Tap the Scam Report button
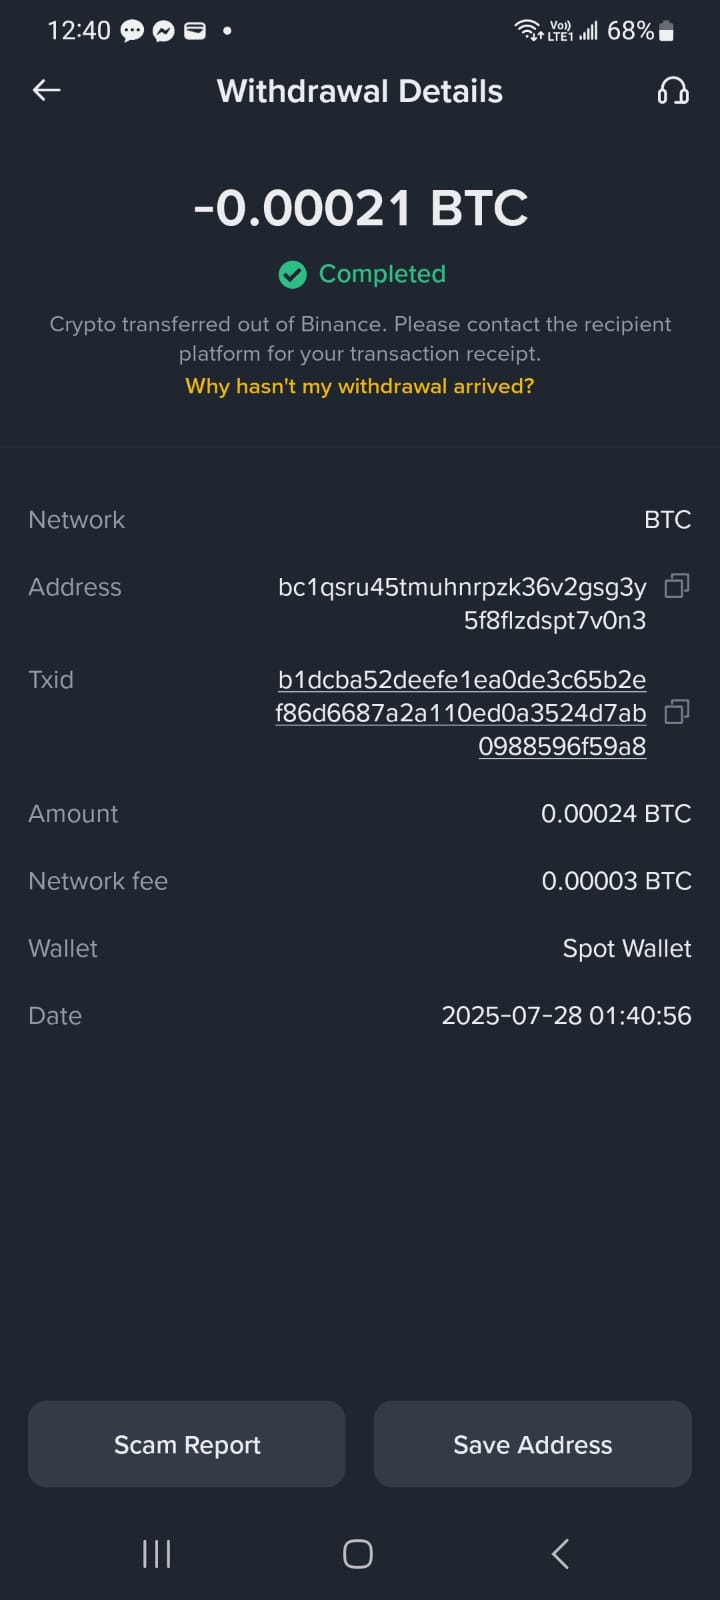The height and width of the screenshot is (1600, 720). click(x=187, y=1444)
